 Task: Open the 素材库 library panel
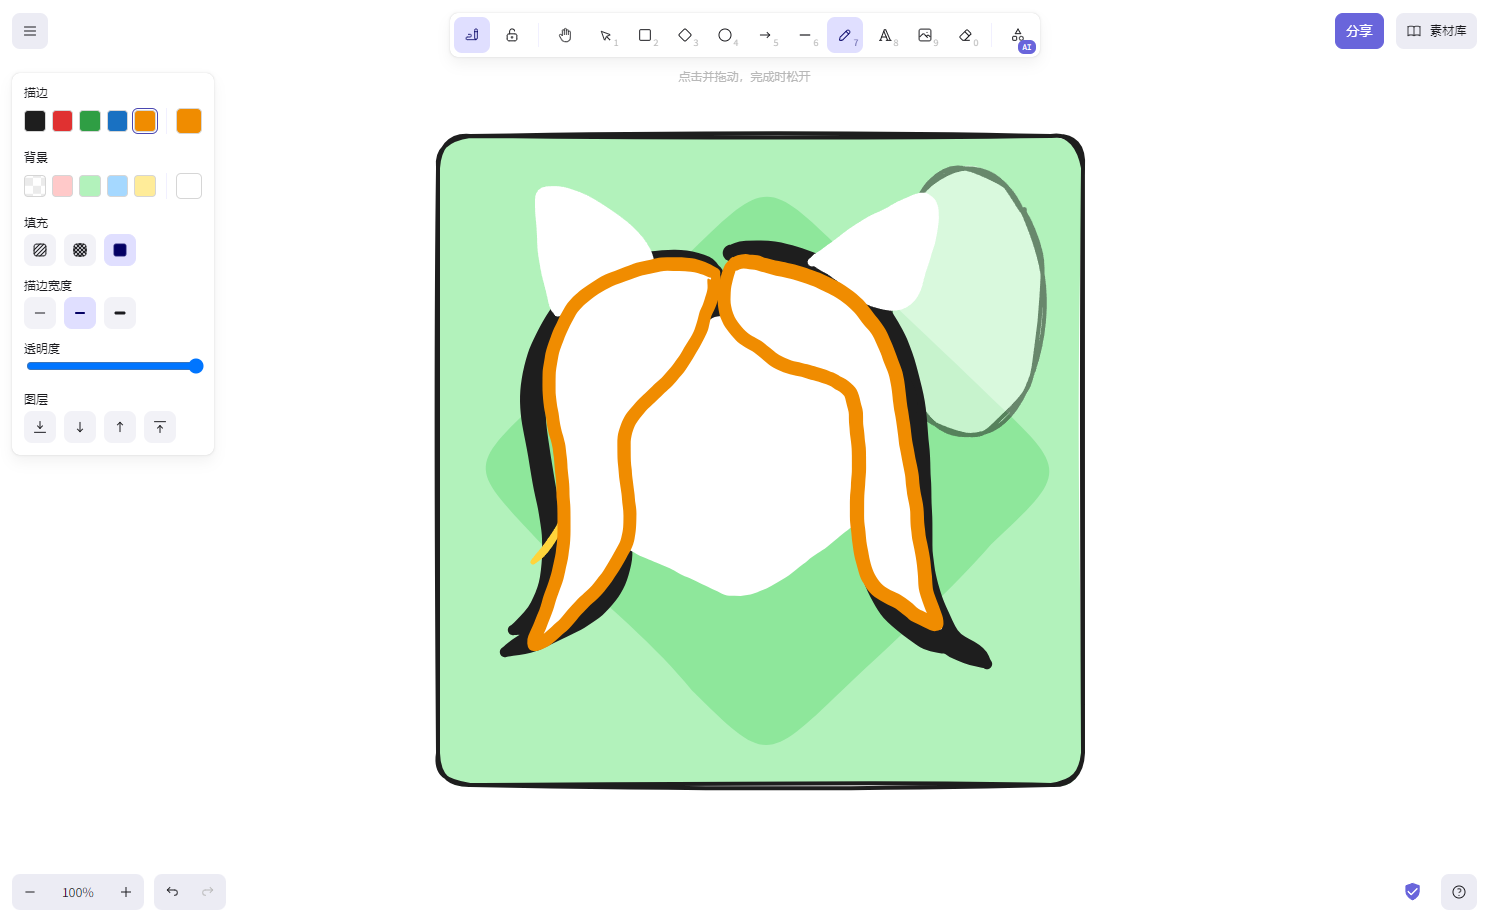[x=1436, y=31]
